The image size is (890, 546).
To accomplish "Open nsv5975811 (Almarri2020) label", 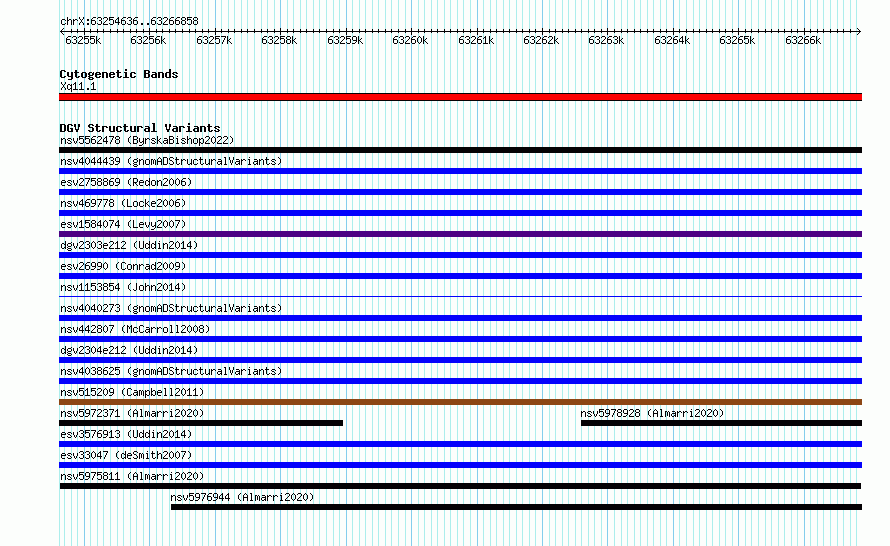I will pos(132,476).
